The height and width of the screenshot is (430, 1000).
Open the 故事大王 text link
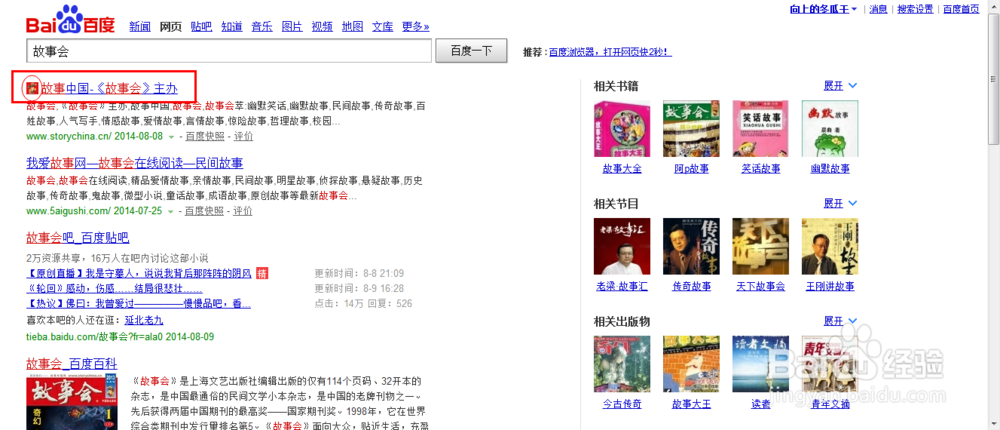(691, 404)
